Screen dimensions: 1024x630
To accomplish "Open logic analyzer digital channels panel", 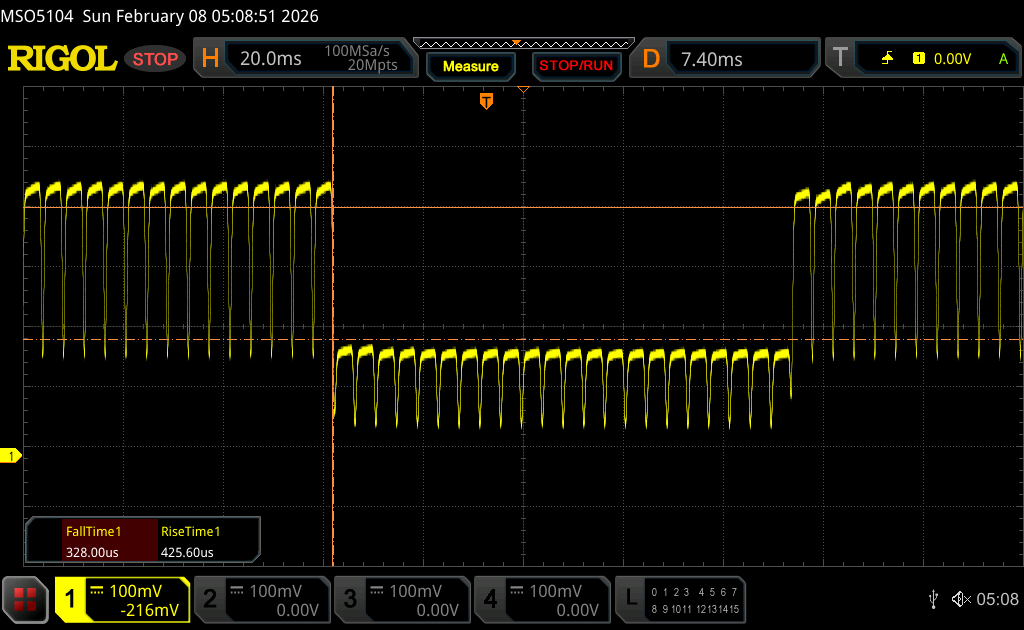I will click(x=680, y=599).
